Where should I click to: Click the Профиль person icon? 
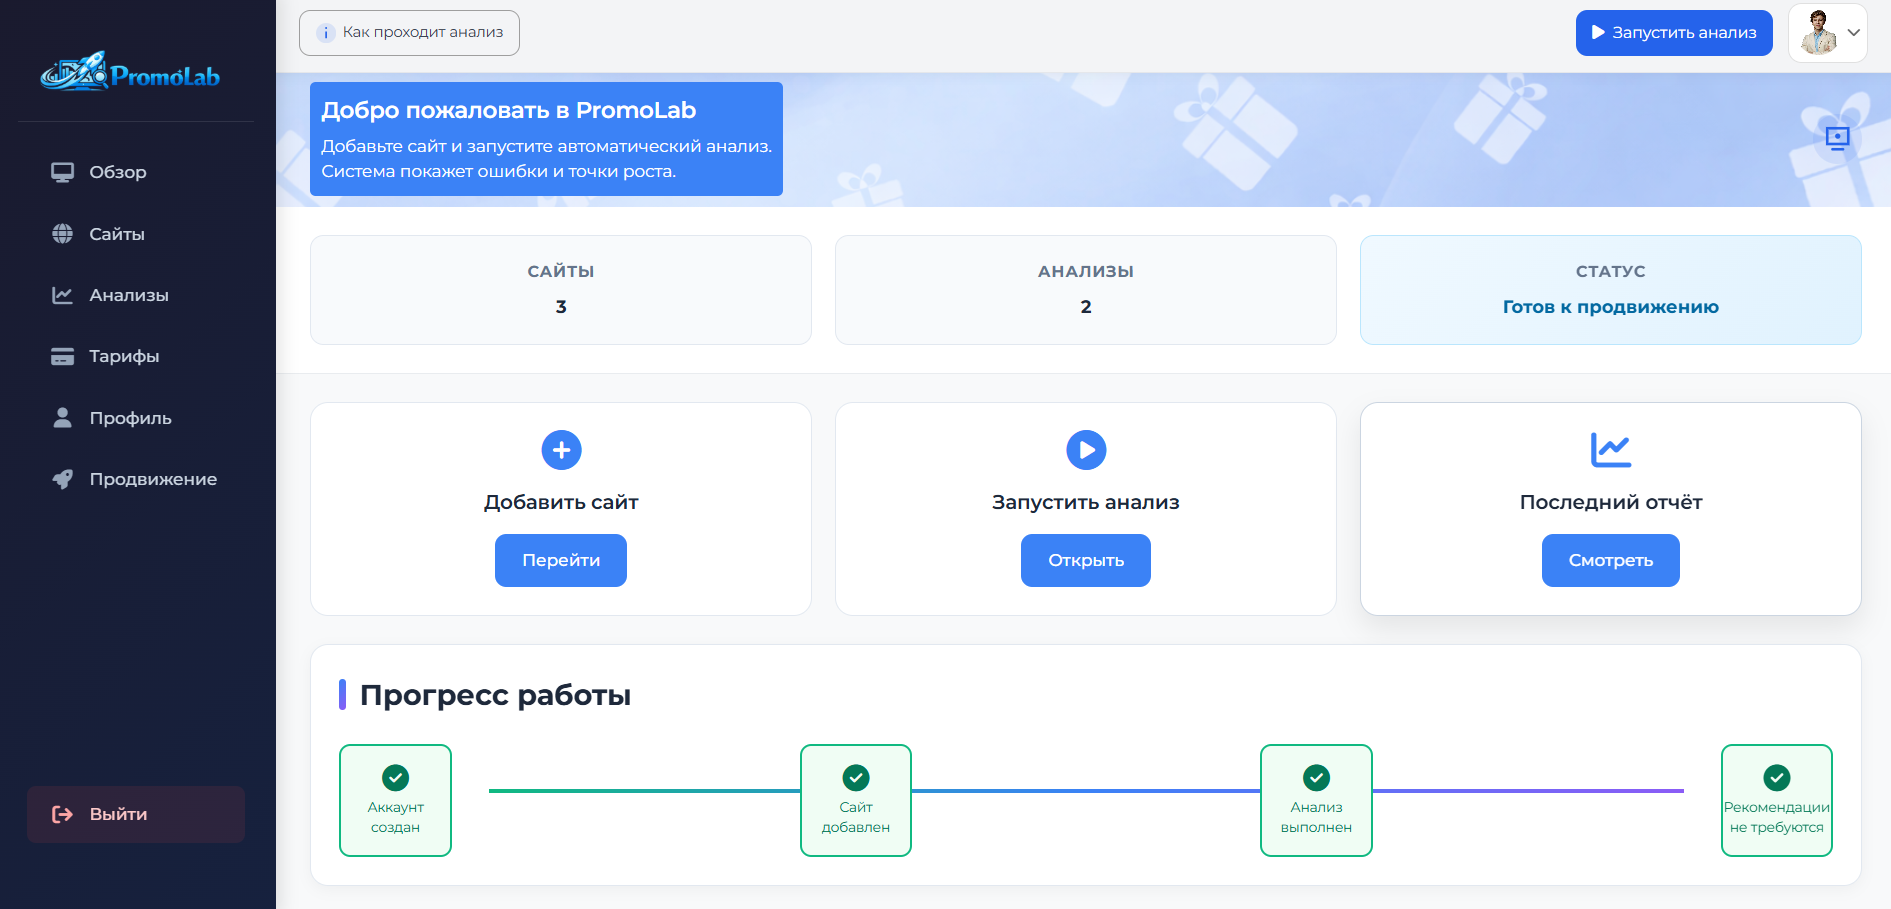click(x=63, y=418)
